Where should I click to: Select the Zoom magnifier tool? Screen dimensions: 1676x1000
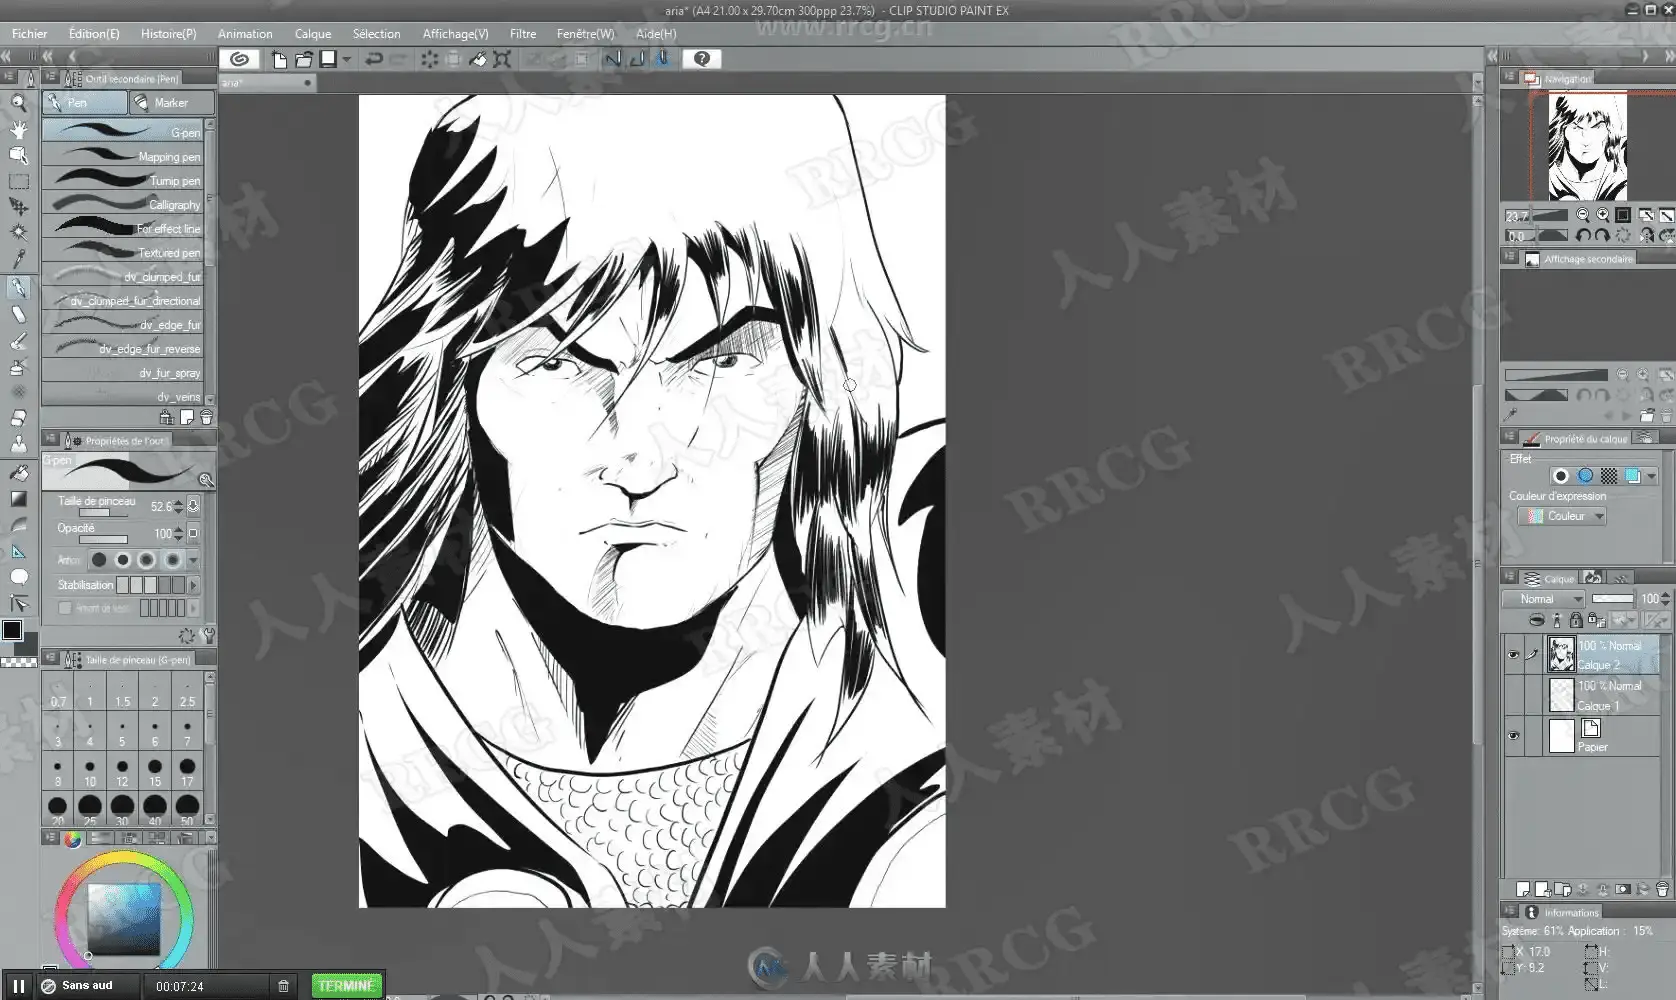click(x=18, y=102)
